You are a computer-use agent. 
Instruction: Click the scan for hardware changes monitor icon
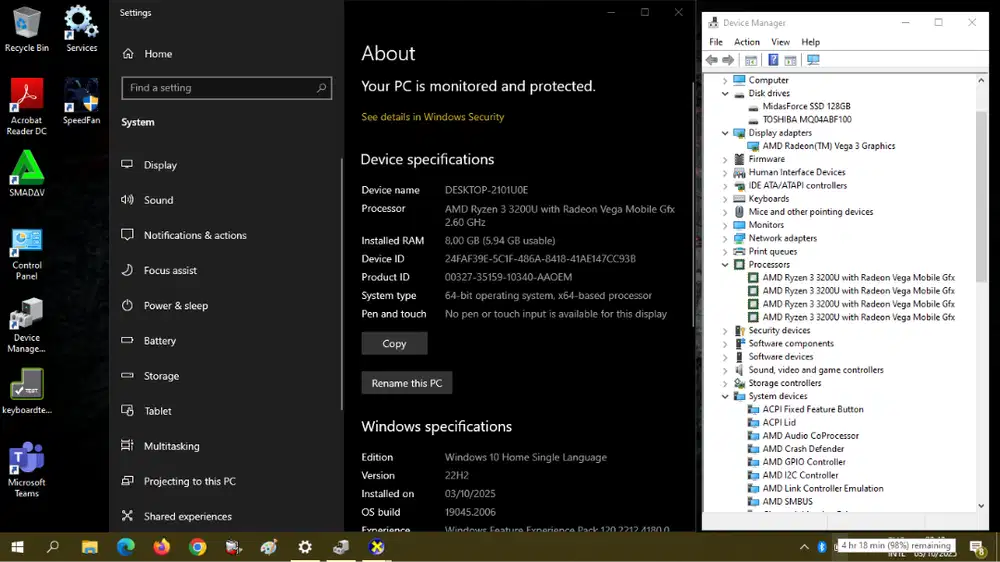(x=813, y=60)
